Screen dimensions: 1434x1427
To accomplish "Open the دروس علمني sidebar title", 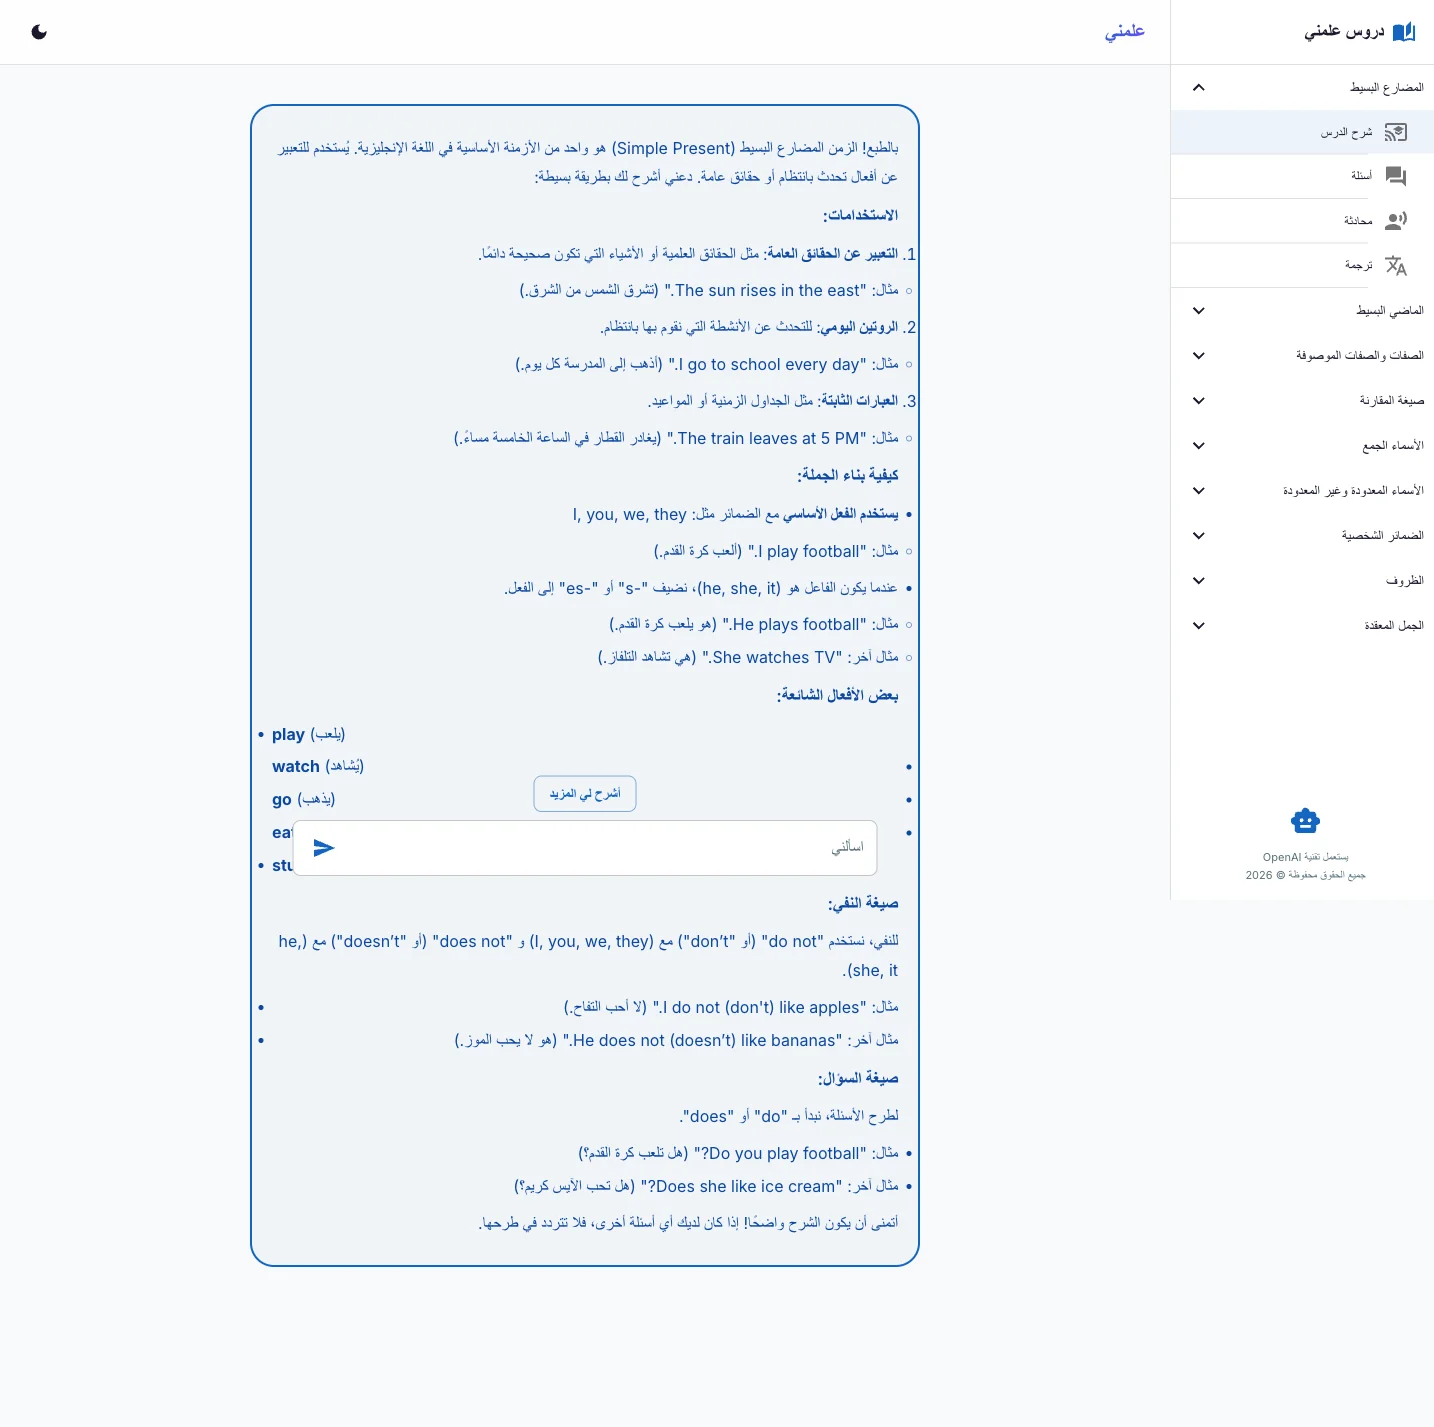I will coord(1344,32).
